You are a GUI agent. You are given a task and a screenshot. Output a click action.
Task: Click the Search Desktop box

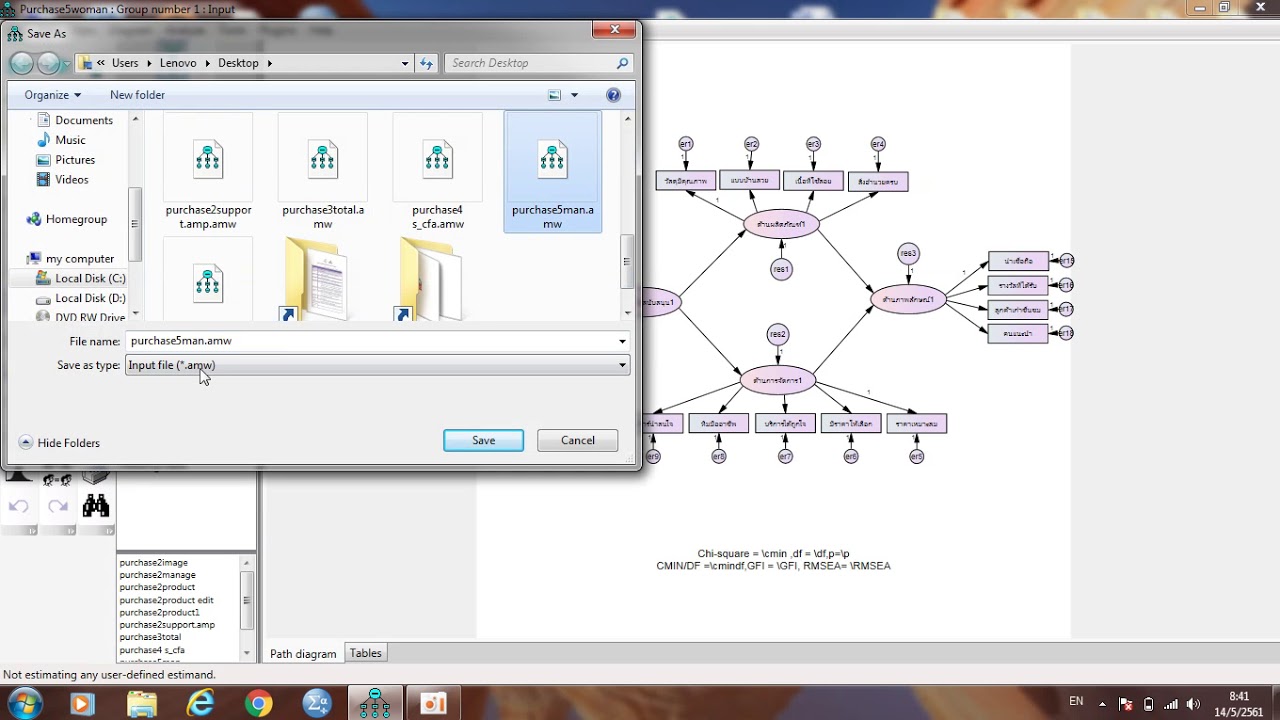[539, 63]
